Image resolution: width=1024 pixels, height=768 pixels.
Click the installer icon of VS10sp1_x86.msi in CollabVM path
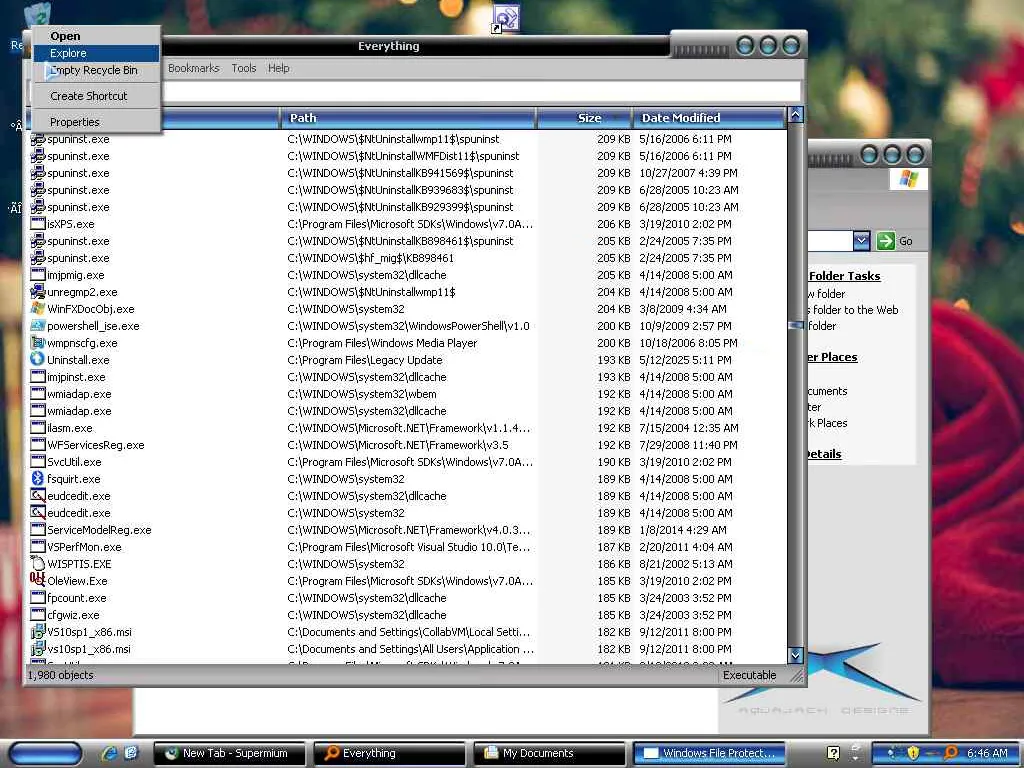click(x=37, y=631)
